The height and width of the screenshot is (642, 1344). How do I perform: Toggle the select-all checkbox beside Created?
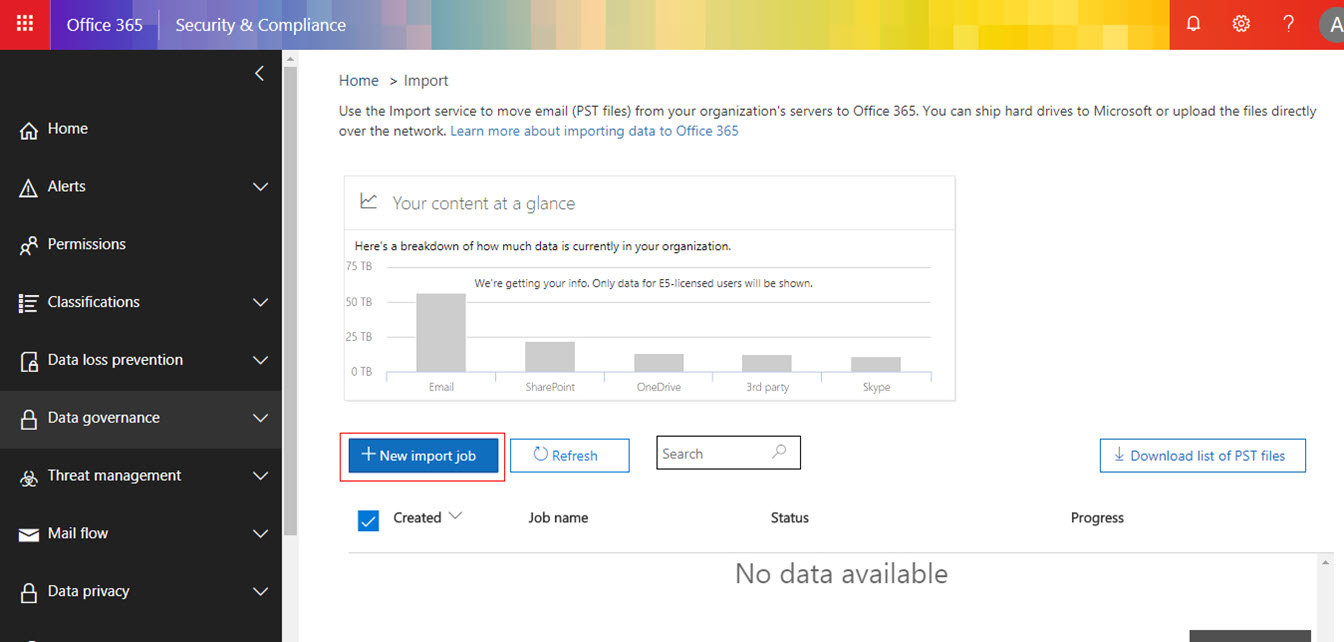click(x=368, y=519)
